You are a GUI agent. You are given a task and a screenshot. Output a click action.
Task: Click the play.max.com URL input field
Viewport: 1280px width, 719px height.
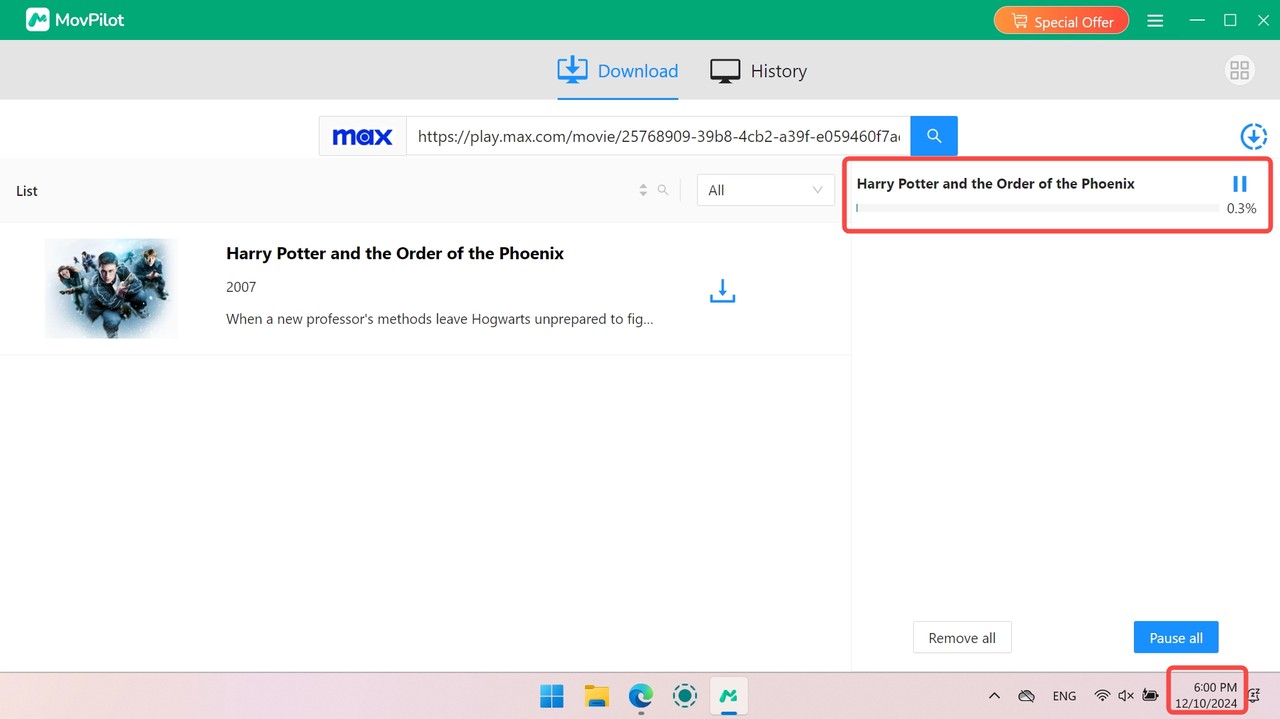pos(658,136)
